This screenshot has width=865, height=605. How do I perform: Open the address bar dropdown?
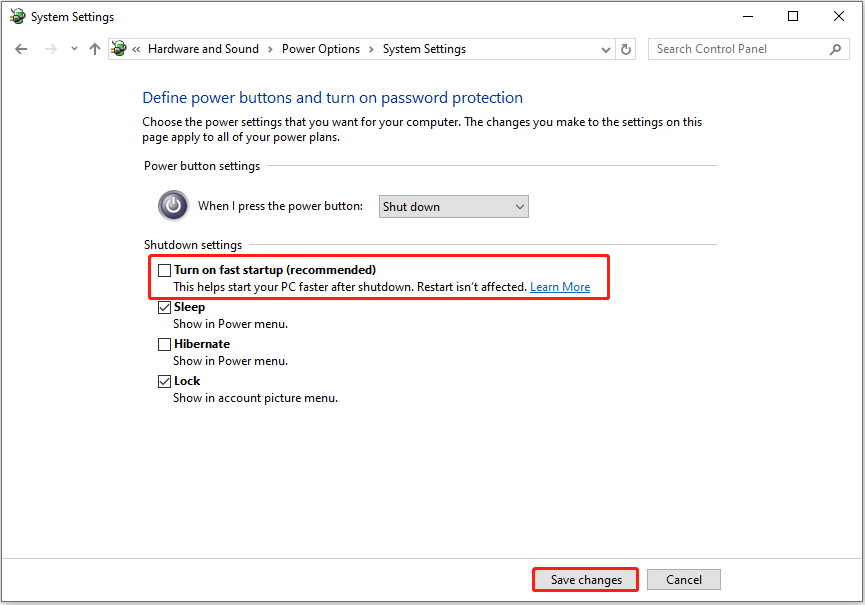[605, 48]
